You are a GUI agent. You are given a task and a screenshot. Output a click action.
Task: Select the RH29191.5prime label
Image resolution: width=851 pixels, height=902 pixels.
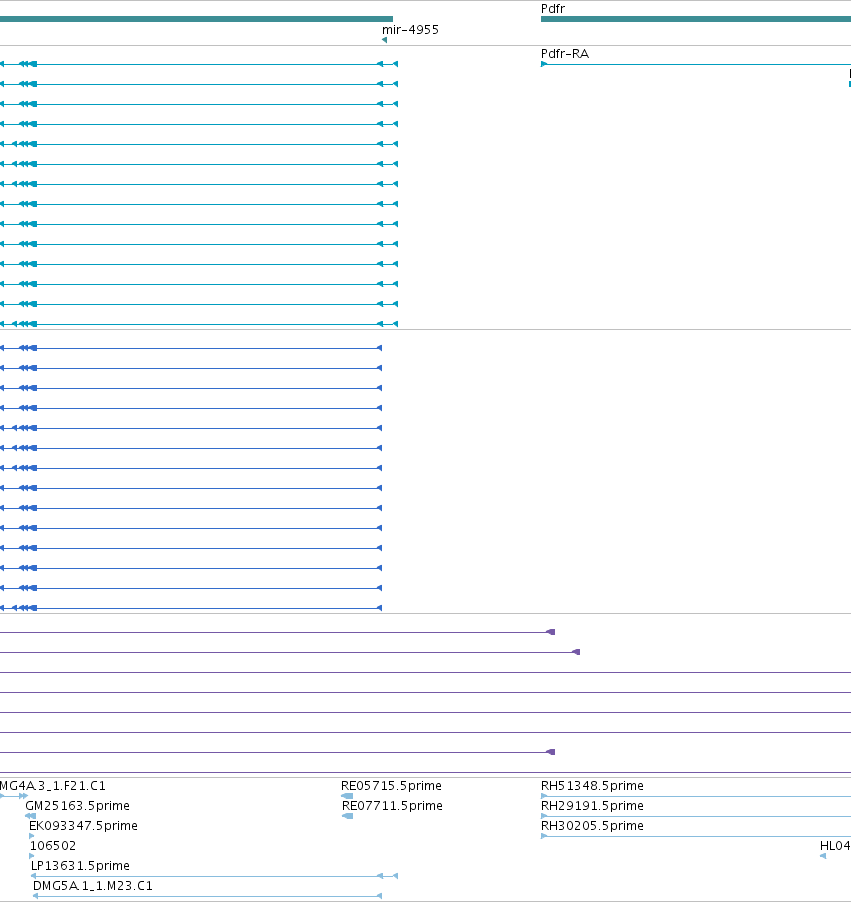click(592, 806)
